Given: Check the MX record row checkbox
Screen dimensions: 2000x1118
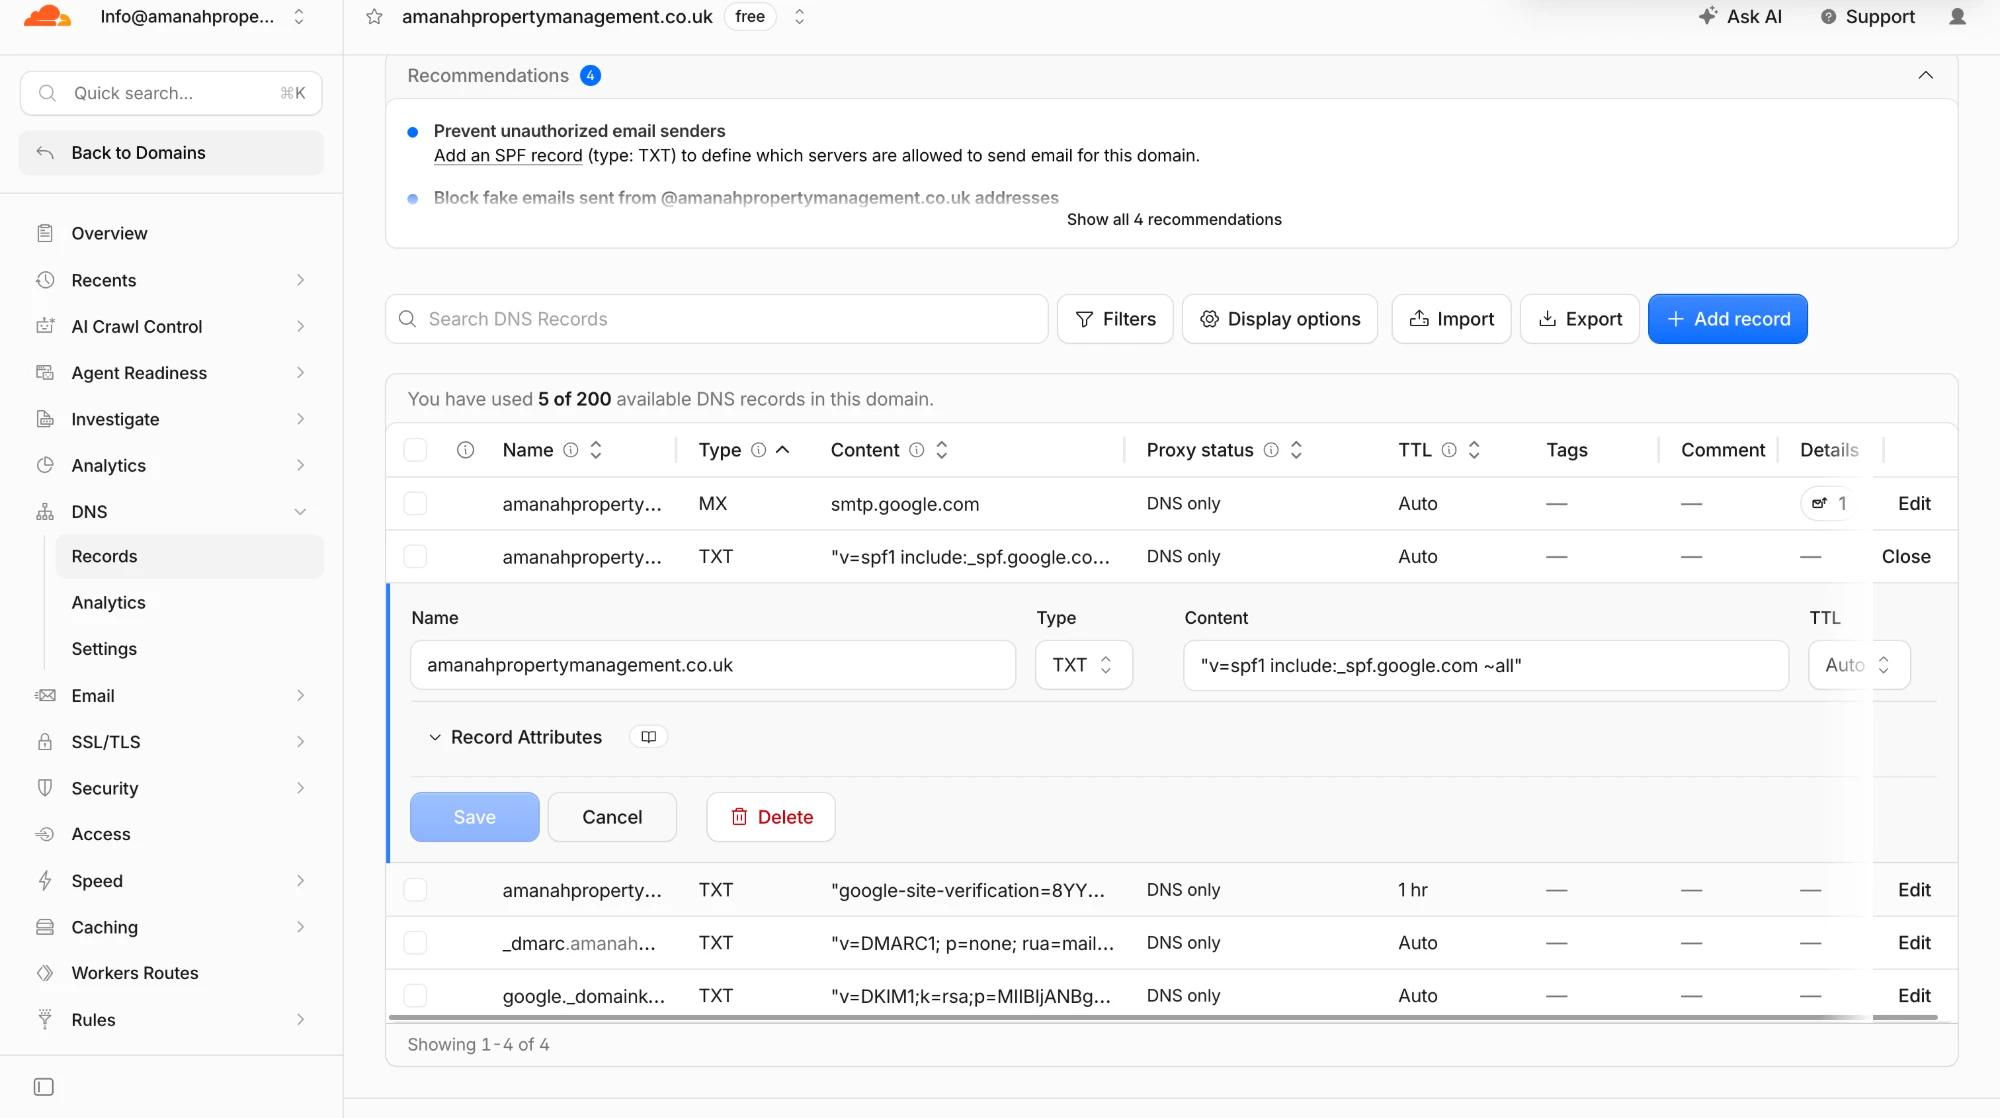Looking at the screenshot, I should pyautogui.click(x=415, y=504).
